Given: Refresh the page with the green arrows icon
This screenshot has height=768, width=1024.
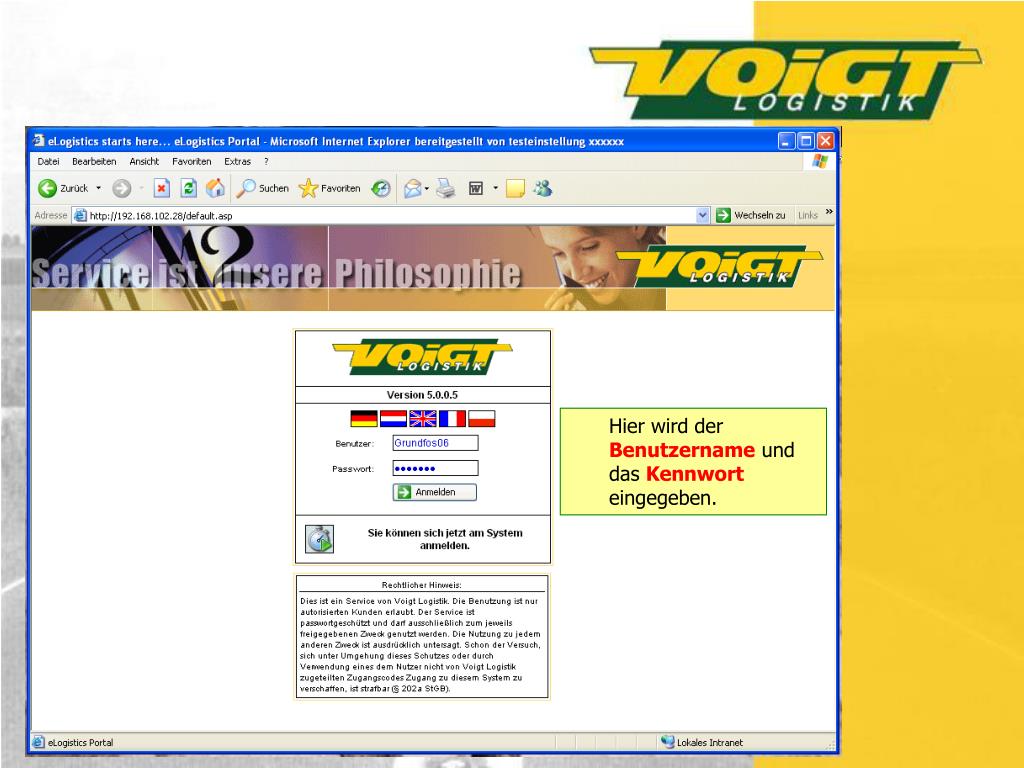Looking at the screenshot, I should 189,189.
